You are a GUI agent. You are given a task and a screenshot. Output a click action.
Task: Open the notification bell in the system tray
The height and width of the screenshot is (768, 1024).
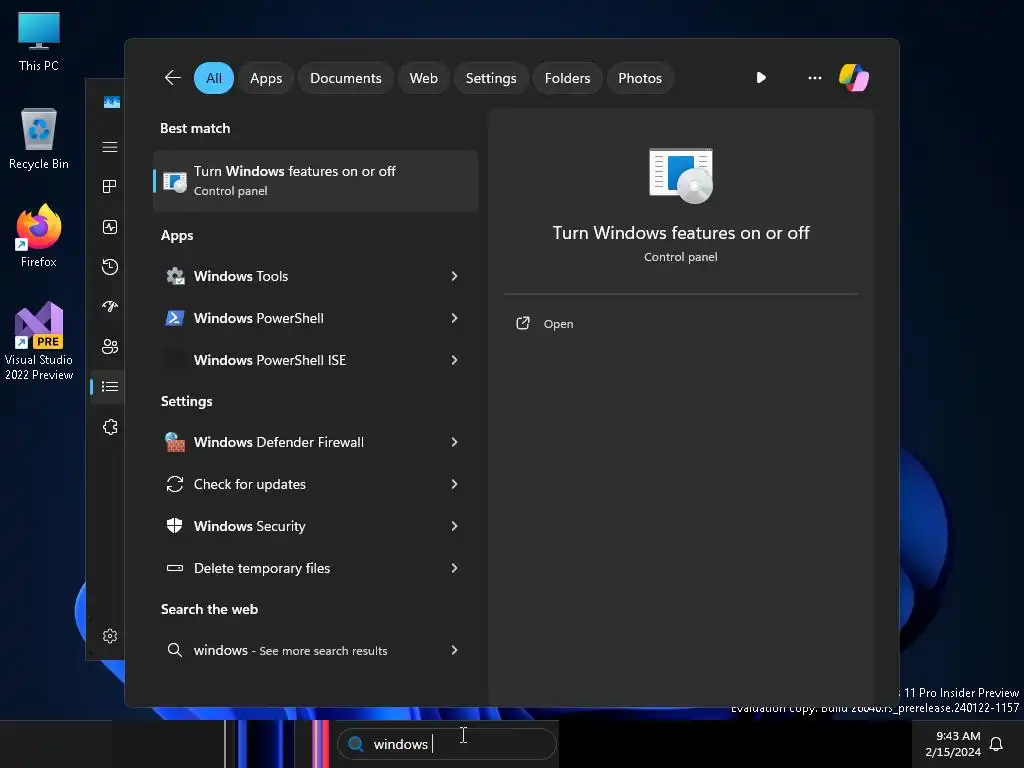click(x=996, y=744)
